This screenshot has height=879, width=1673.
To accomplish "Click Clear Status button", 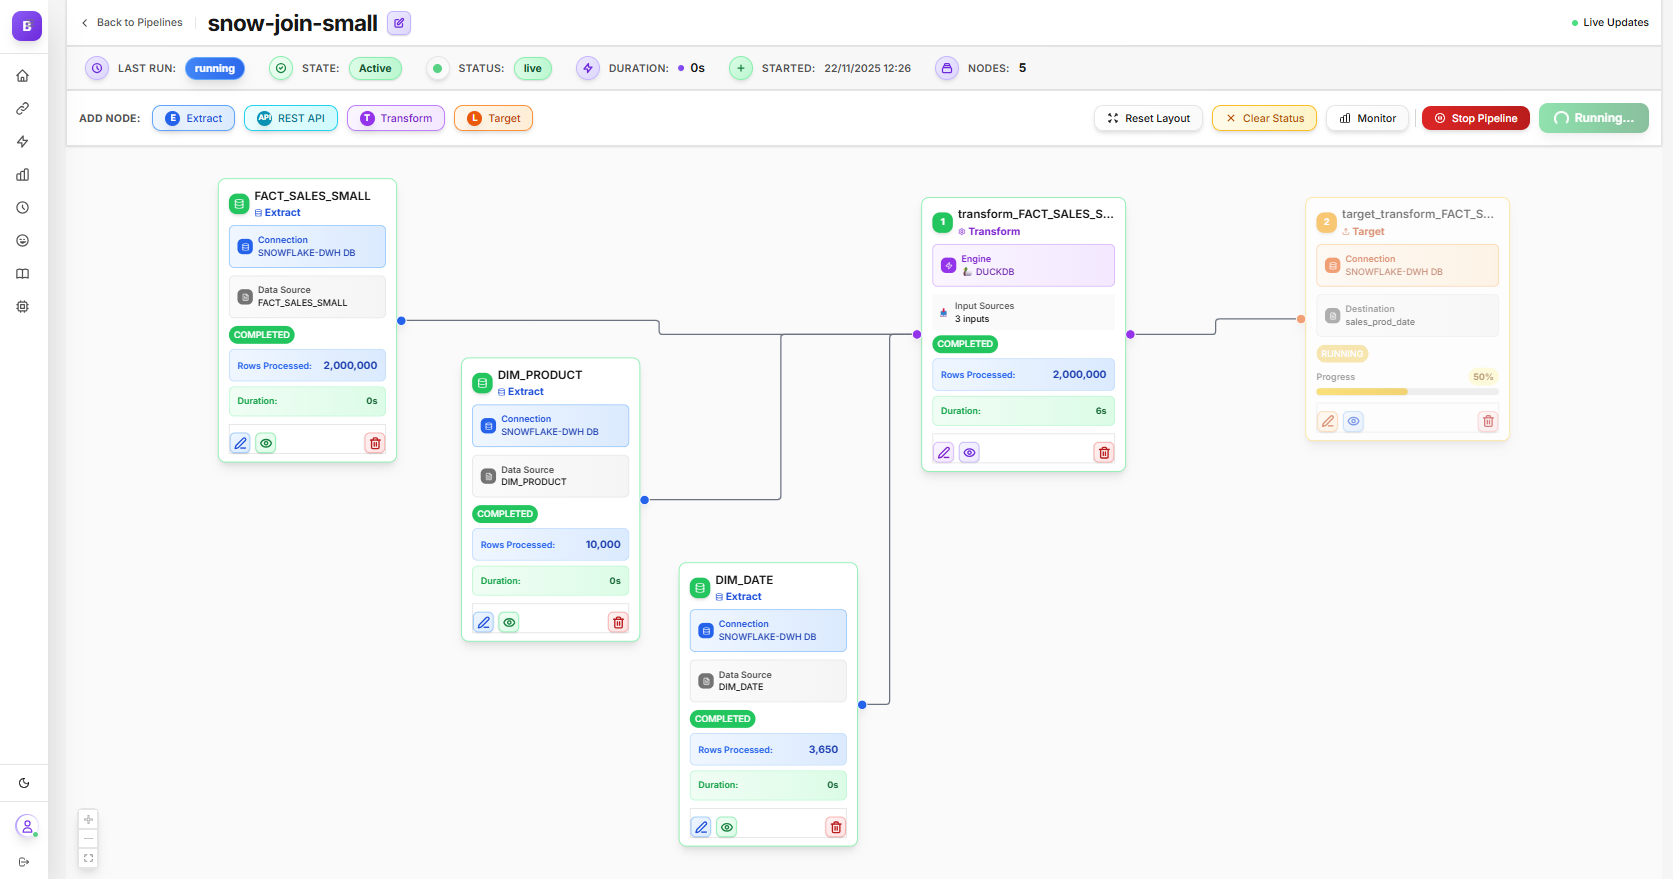I will [x=1264, y=118].
